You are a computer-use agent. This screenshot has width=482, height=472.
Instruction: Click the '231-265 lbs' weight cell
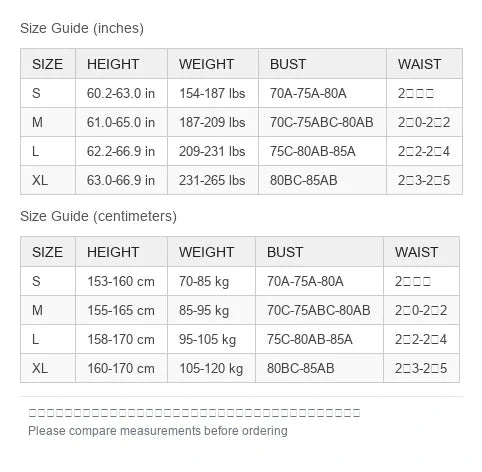(x=213, y=180)
